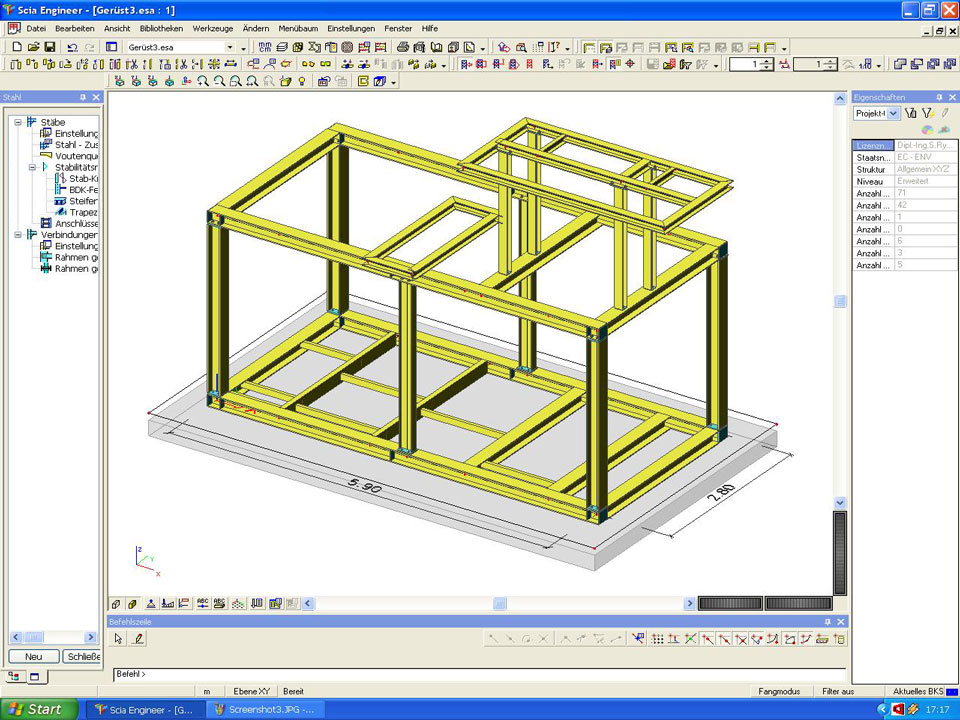Click the Undo arrow icon
960x720 pixels.
[72, 47]
